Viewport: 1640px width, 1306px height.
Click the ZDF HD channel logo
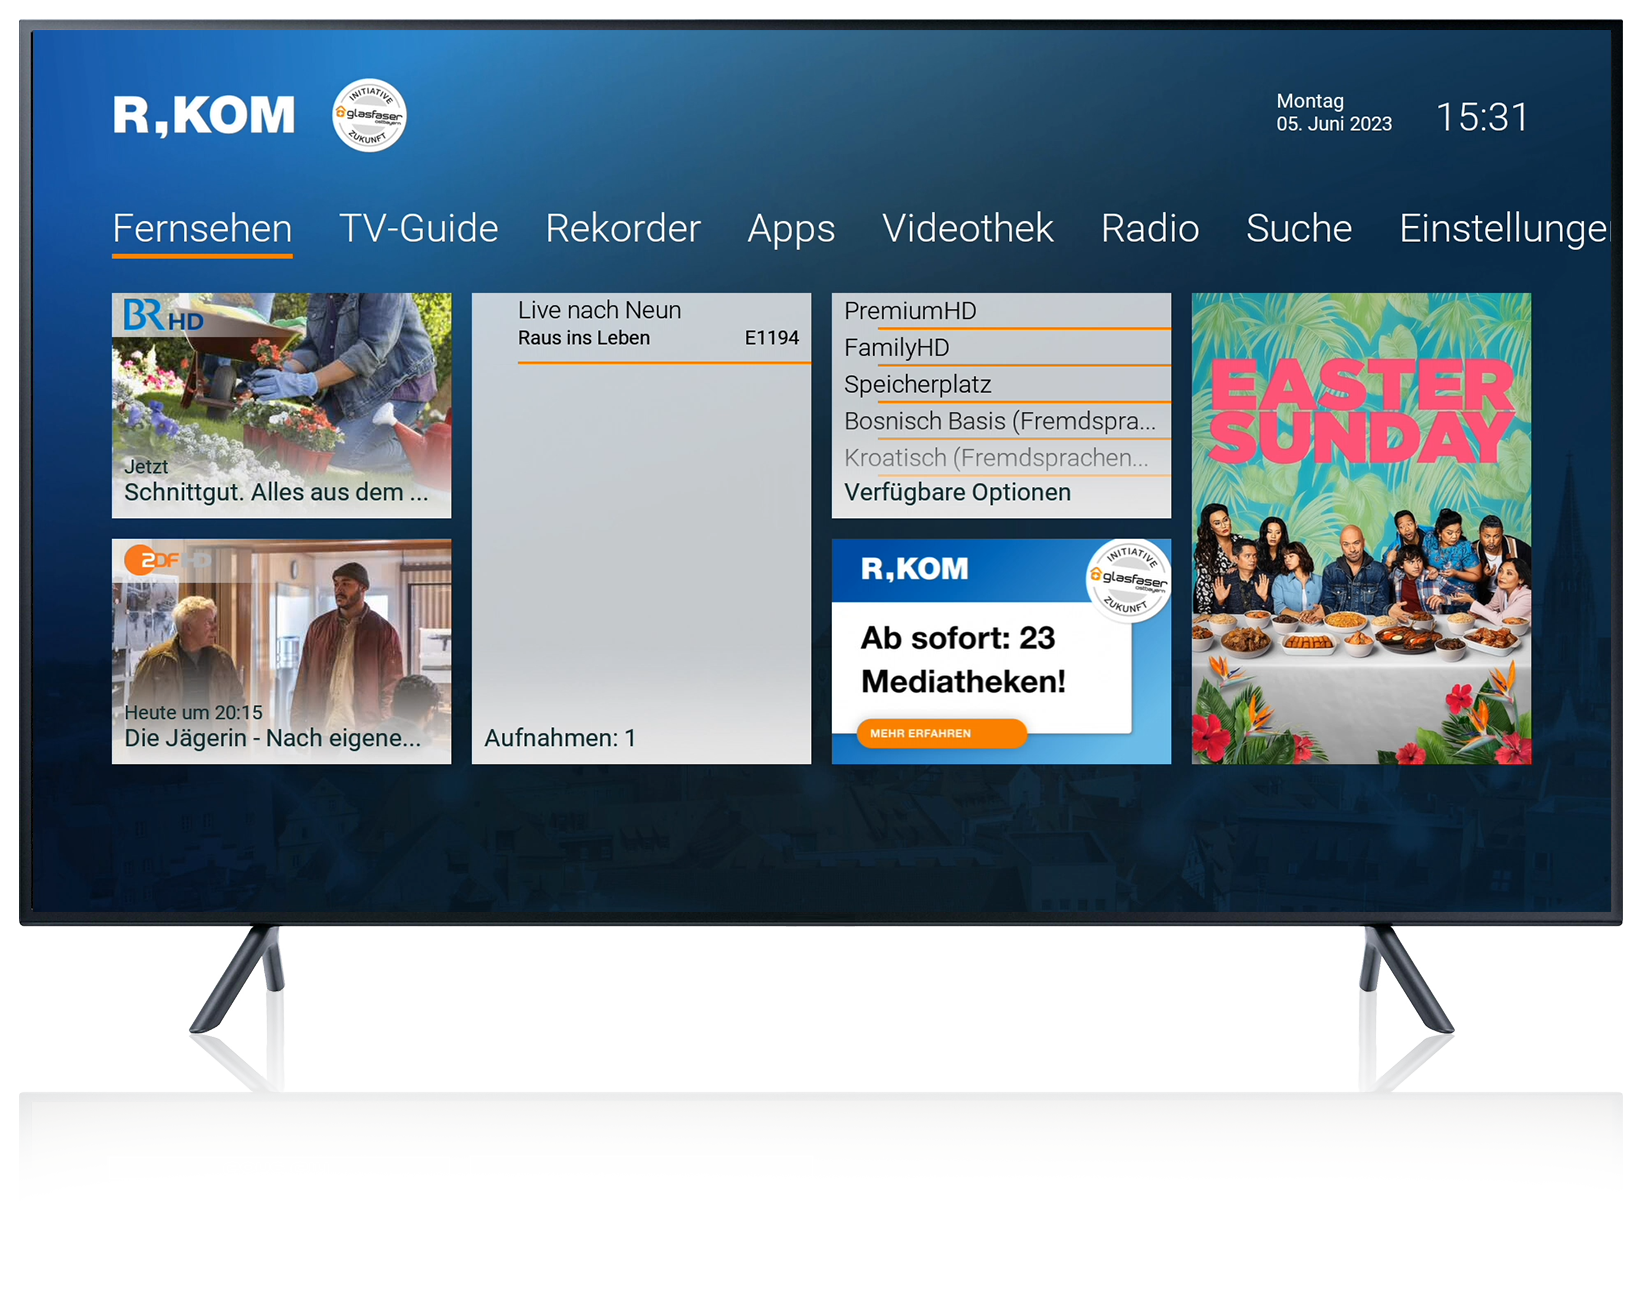click(x=166, y=560)
